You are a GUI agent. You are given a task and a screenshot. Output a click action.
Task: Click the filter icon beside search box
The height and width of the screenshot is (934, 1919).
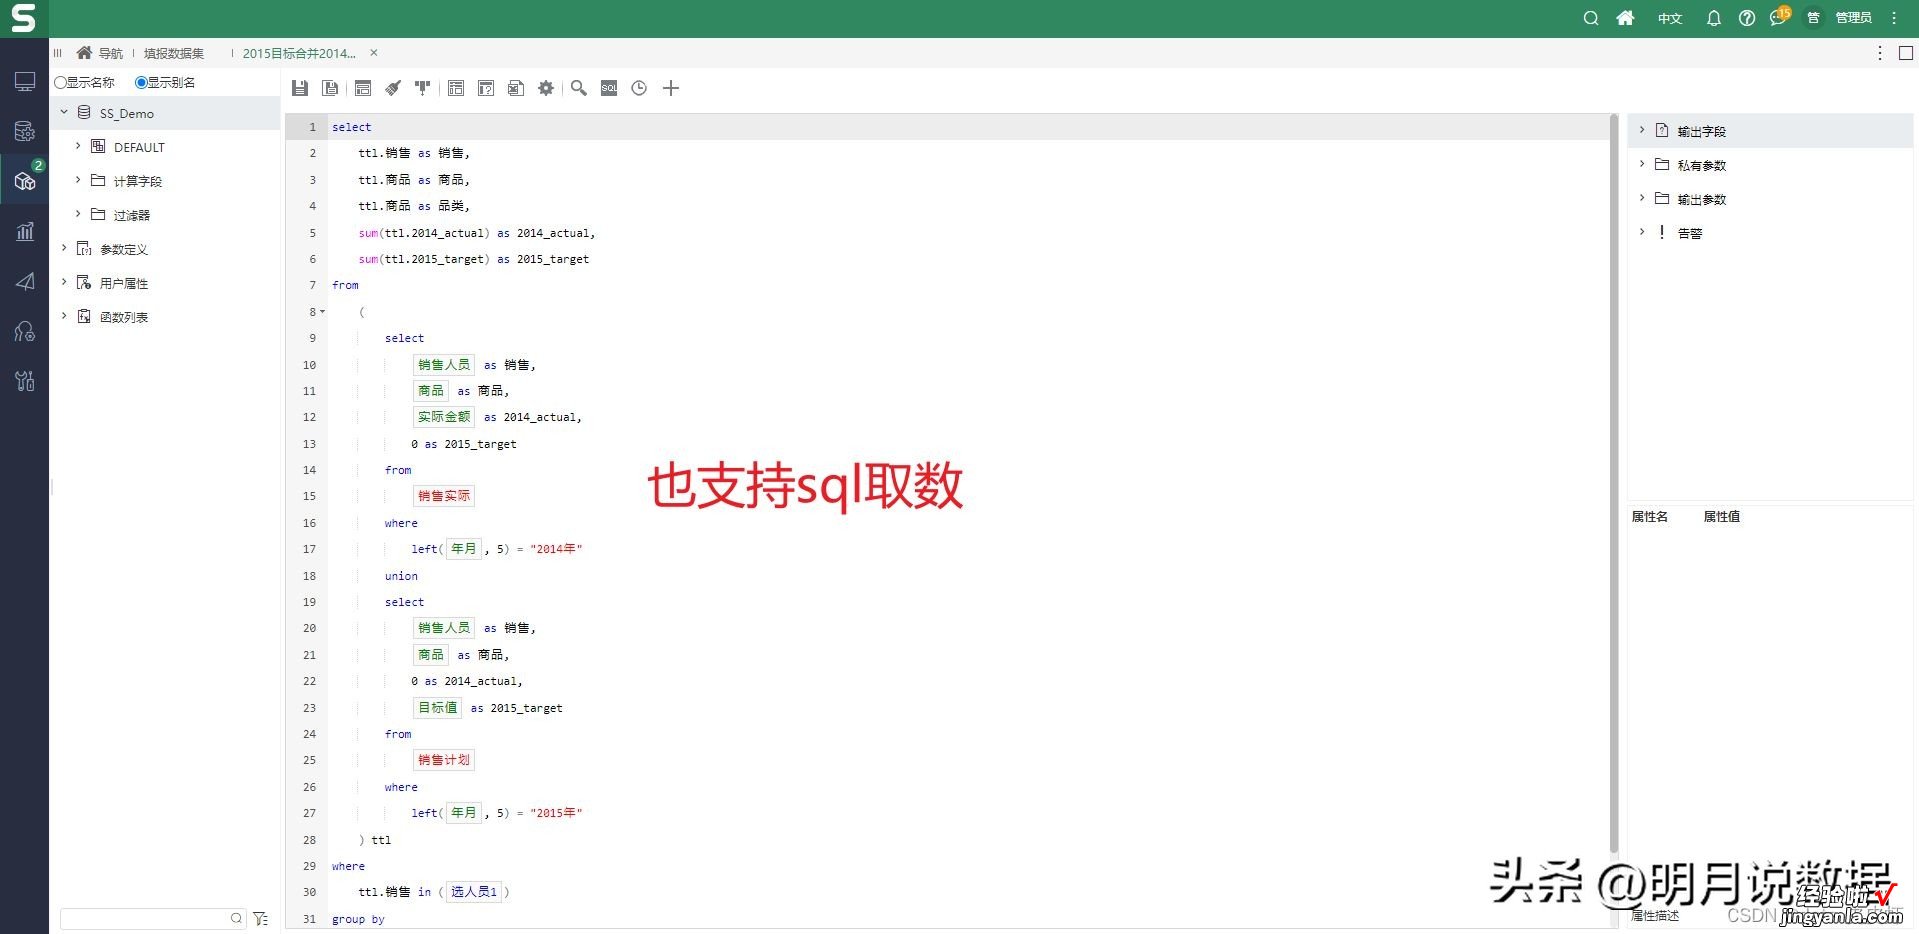(x=261, y=918)
